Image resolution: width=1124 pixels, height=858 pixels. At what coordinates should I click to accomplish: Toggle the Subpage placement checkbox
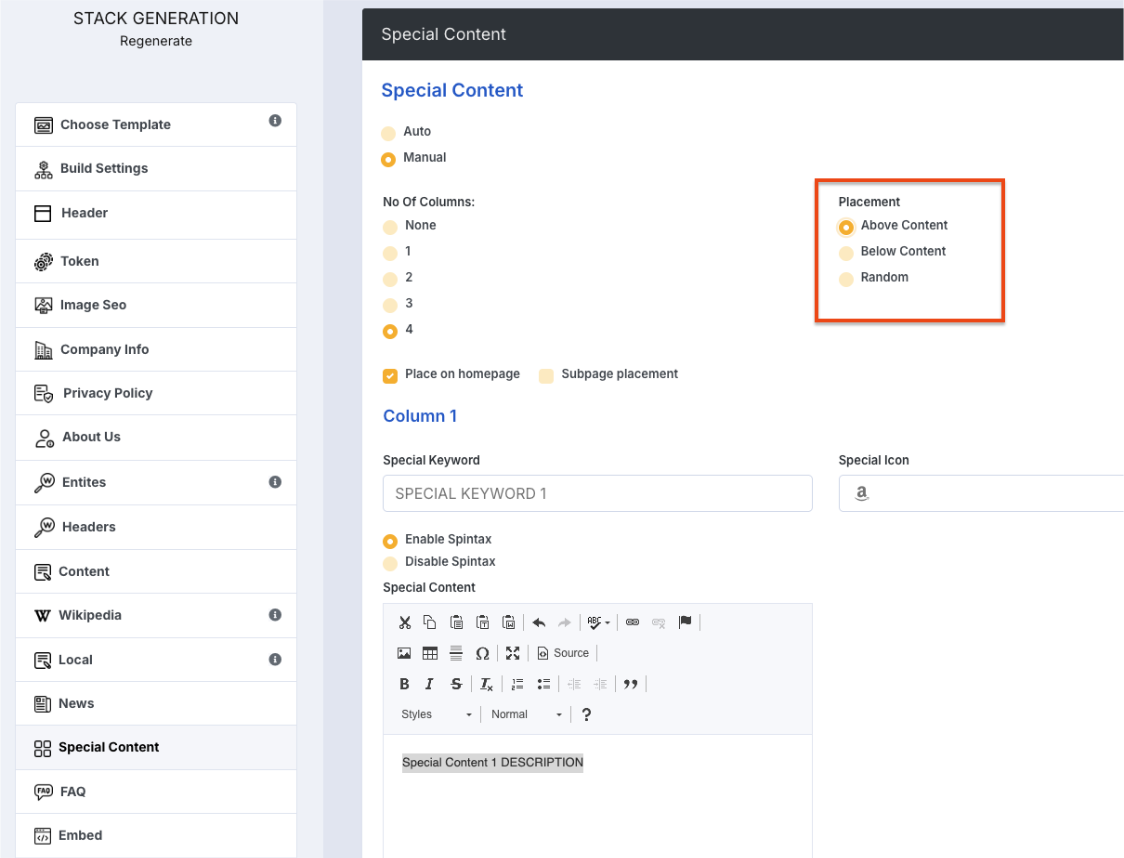coord(546,376)
